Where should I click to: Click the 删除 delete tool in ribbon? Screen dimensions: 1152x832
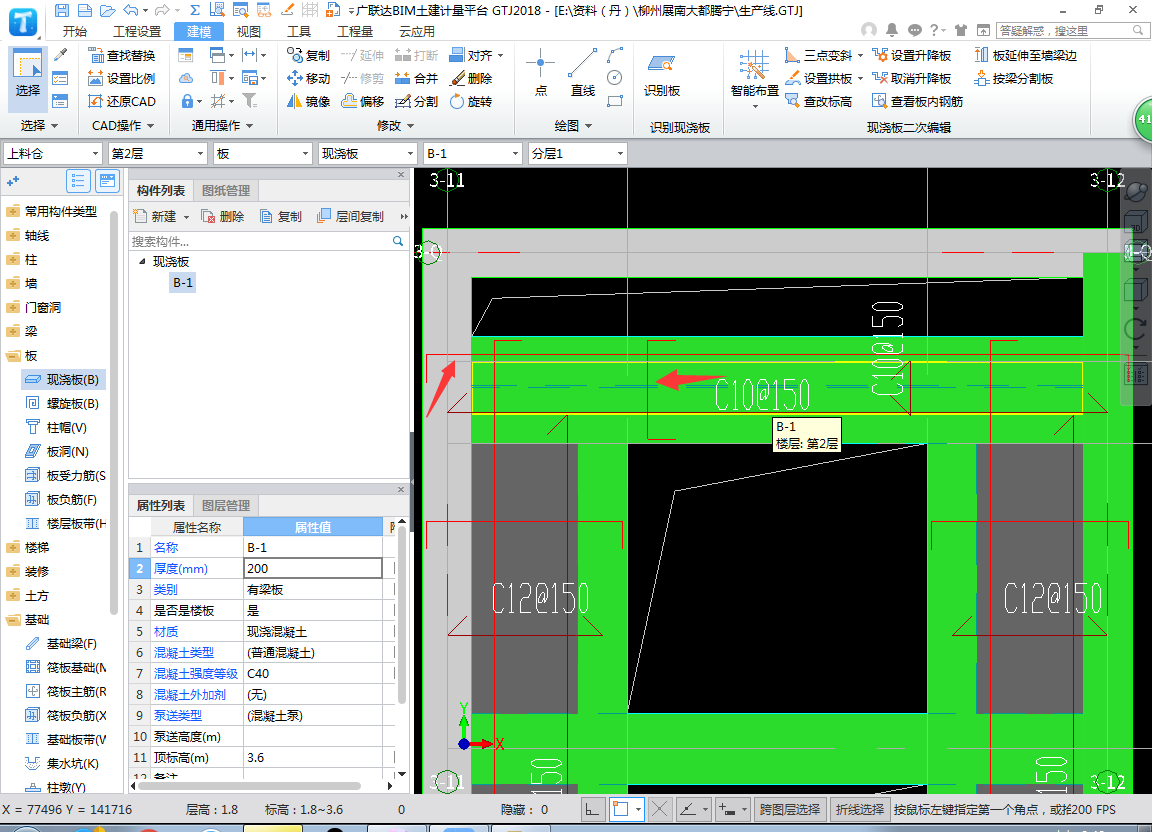pos(471,79)
